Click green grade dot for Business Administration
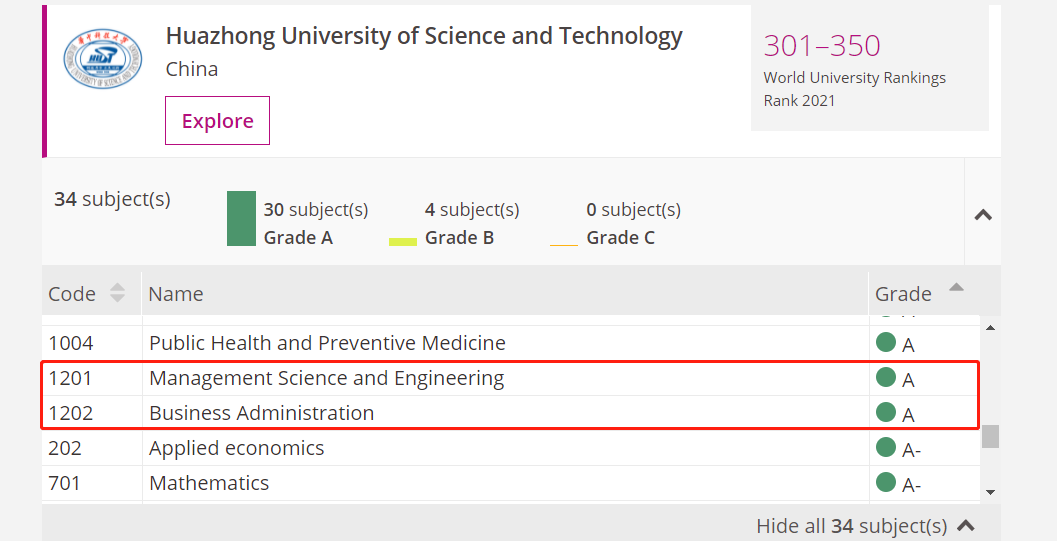This screenshot has width=1057, height=541. [x=886, y=412]
